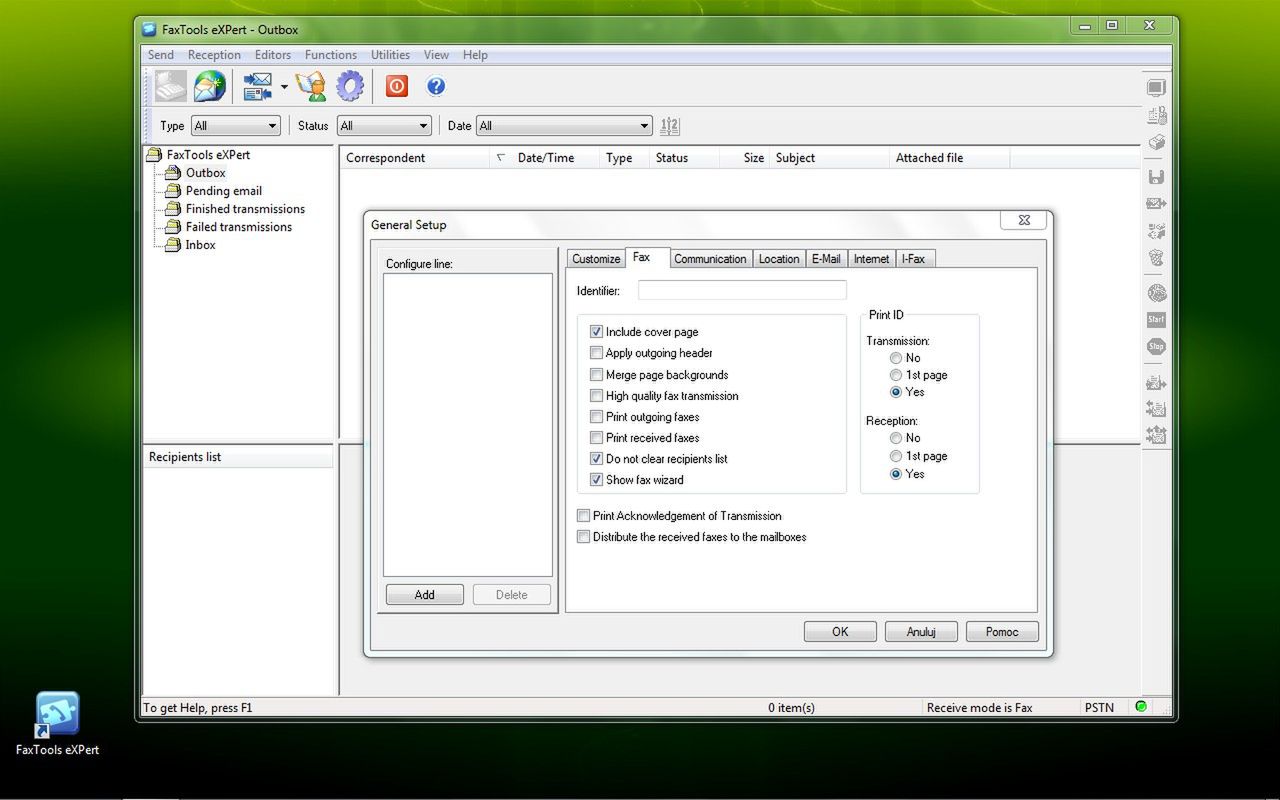Switch to the I-Fax tab
The image size is (1280, 800).
[914, 259]
